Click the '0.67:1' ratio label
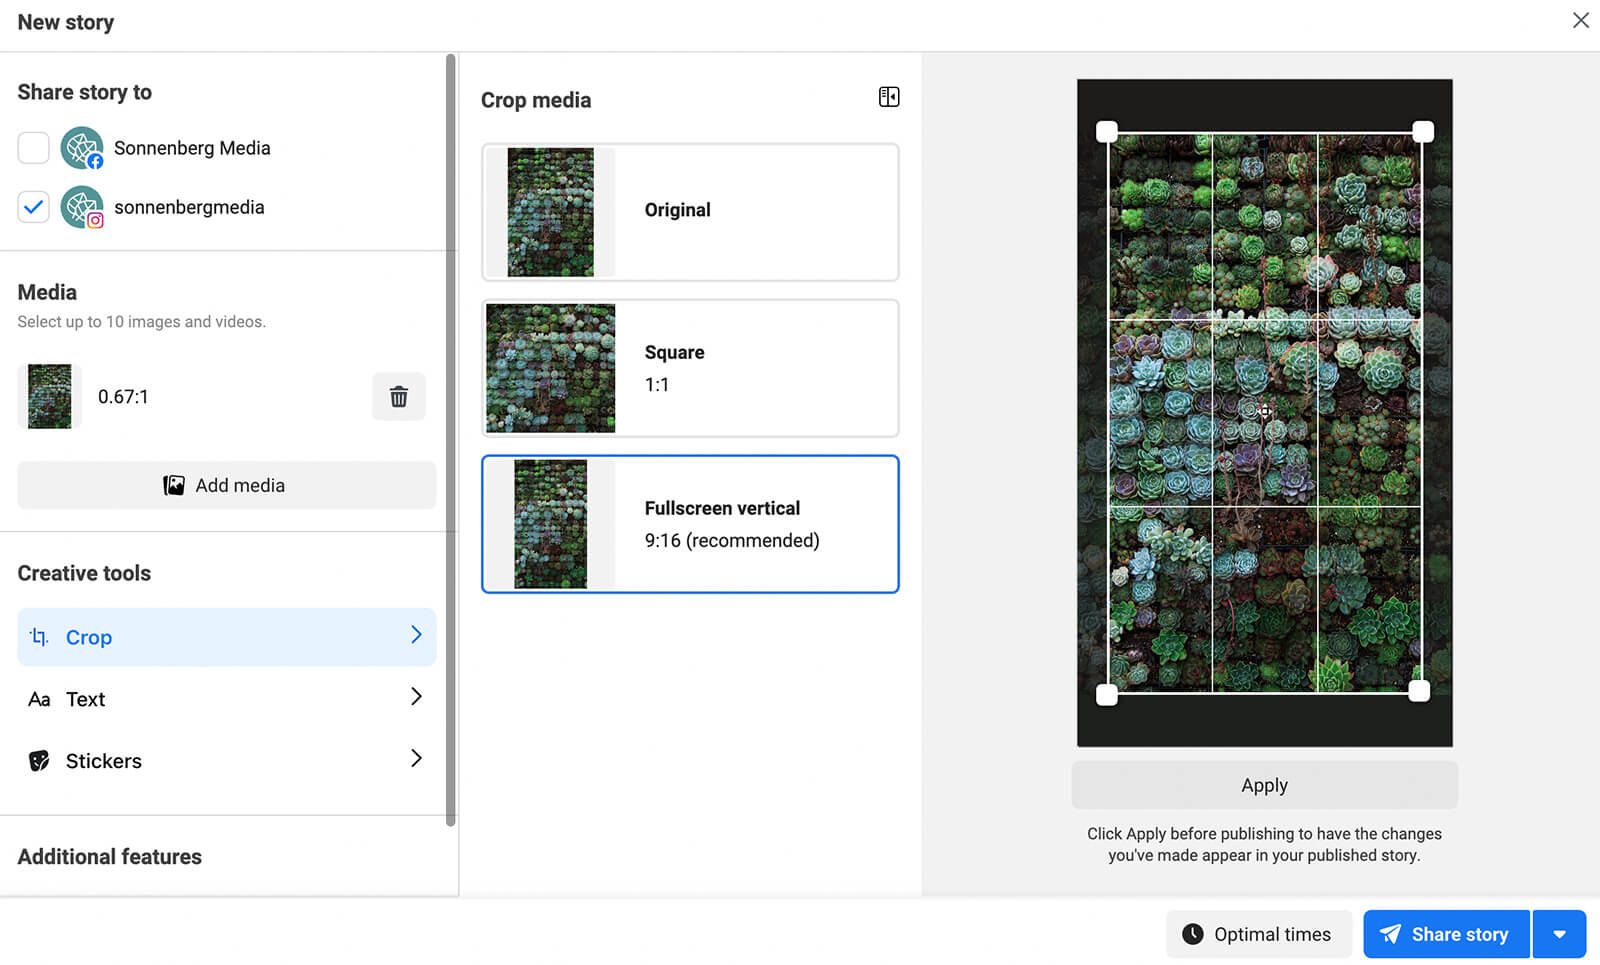Viewport: 1600px width, 965px height. click(x=123, y=397)
